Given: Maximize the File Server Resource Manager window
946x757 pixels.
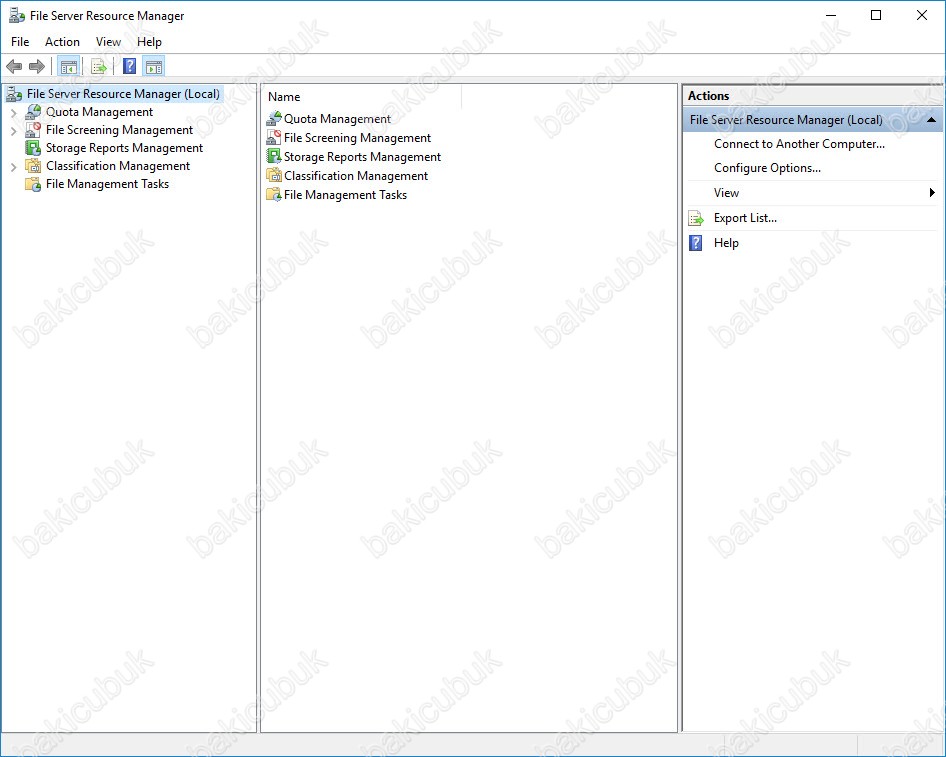Looking at the screenshot, I should coord(876,16).
